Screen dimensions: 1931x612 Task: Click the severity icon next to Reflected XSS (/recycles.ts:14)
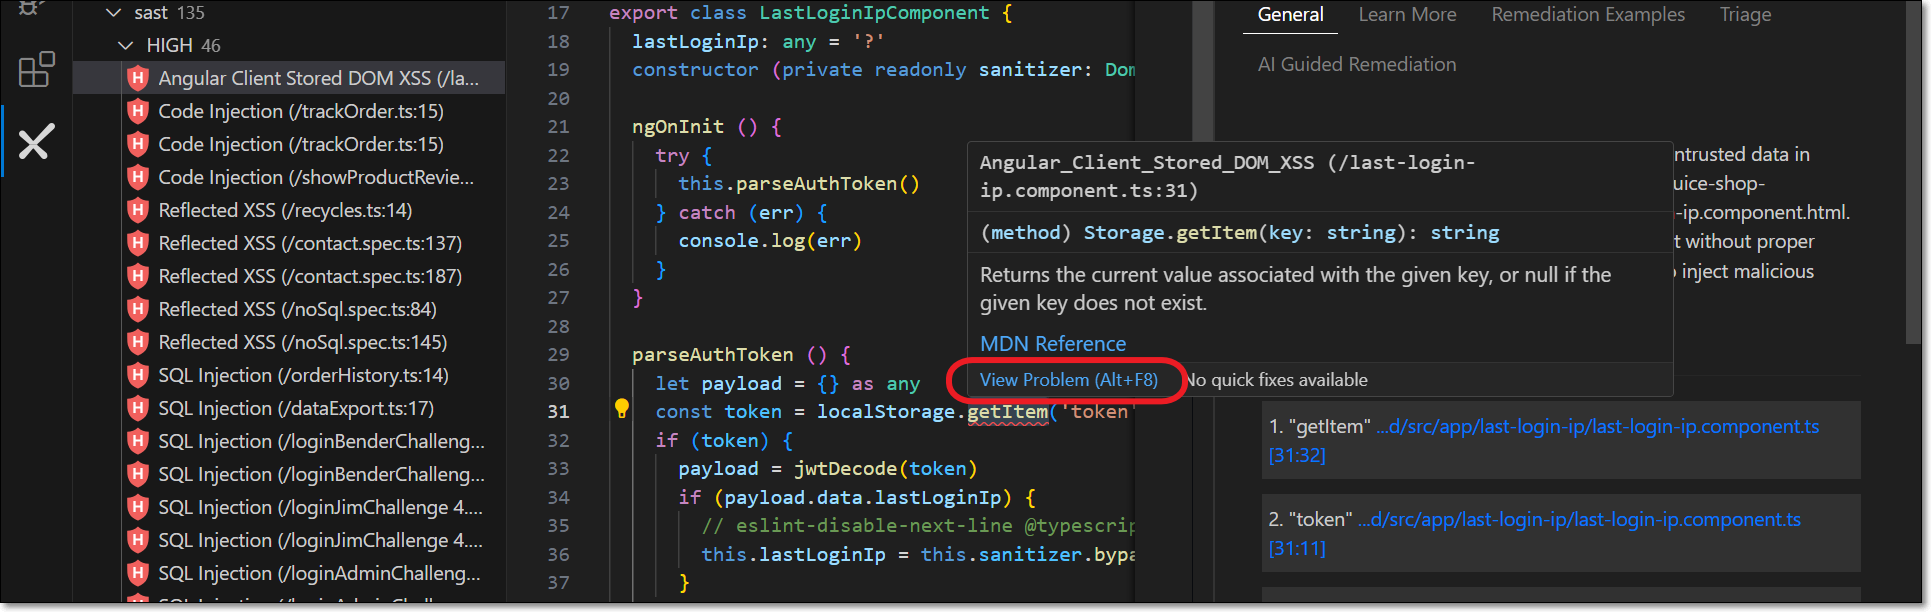click(139, 210)
